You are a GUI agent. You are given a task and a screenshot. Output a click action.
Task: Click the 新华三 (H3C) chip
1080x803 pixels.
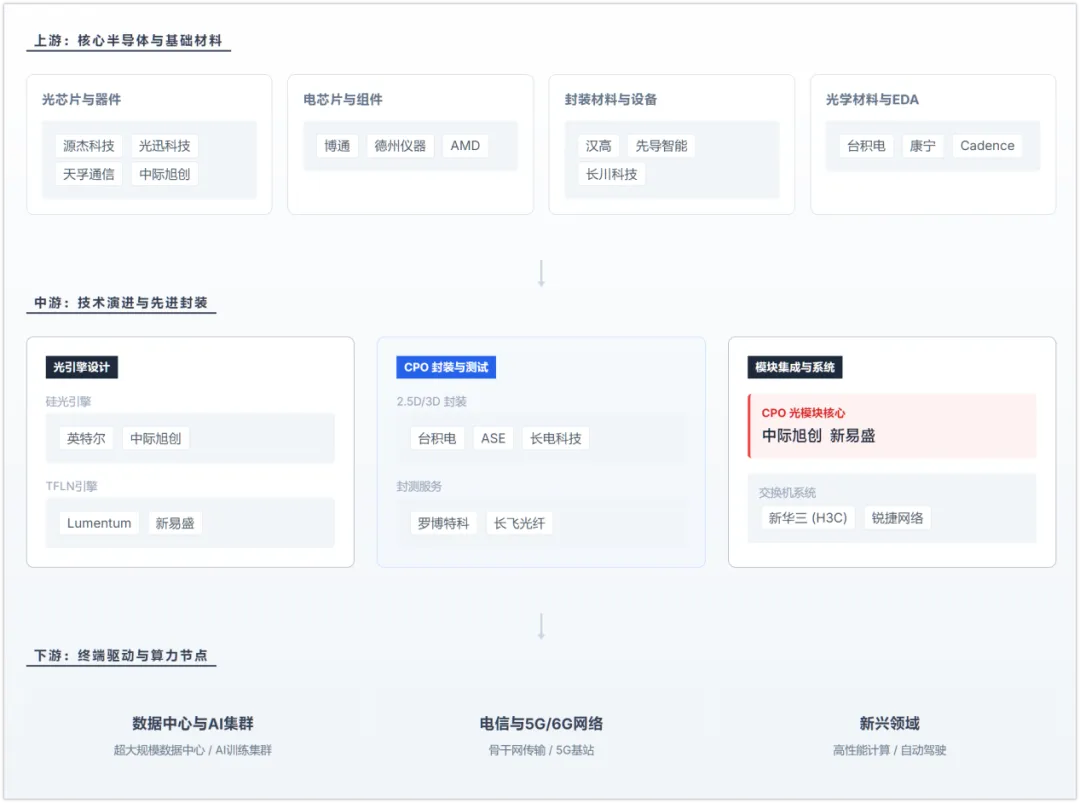pyautogui.click(x=808, y=518)
